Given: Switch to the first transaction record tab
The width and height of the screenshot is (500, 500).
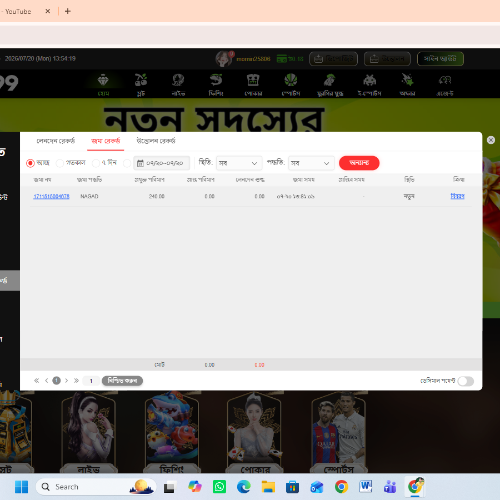Looking at the screenshot, I should [56, 141].
